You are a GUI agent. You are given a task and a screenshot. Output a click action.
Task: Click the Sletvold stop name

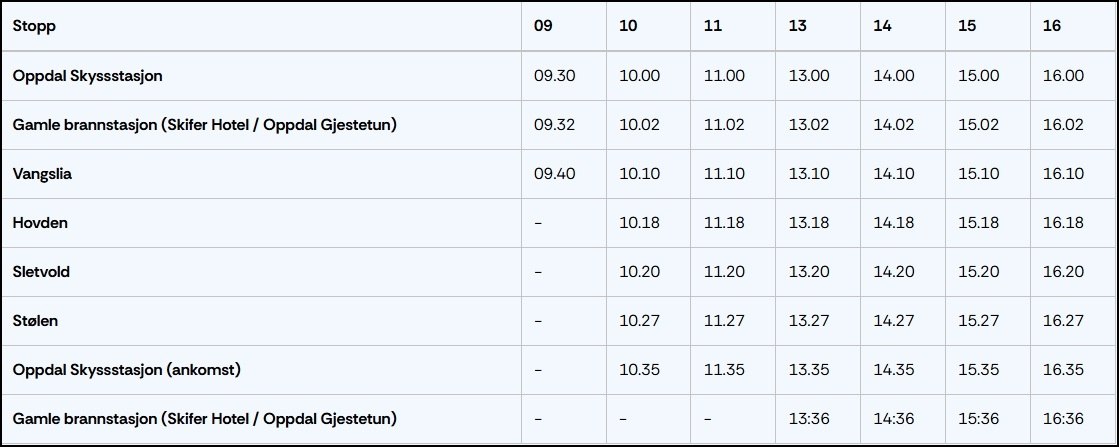pos(41,272)
